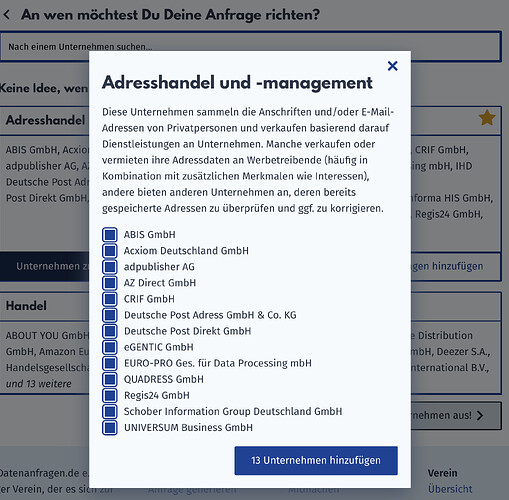Click chevron arrow on 'nehmen aus!' button
The height and width of the screenshot is (500, 509).
[x=480, y=415]
